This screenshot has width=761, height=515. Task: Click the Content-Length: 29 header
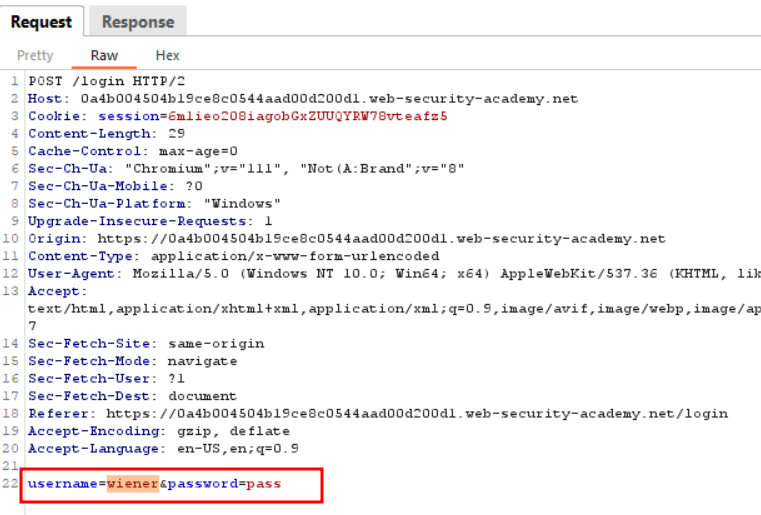(x=106, y=133)
